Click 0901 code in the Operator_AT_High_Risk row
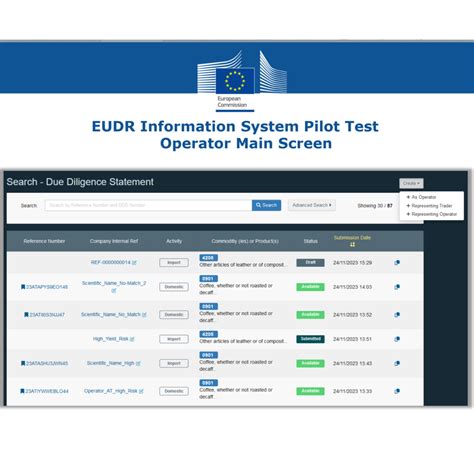 208,383
